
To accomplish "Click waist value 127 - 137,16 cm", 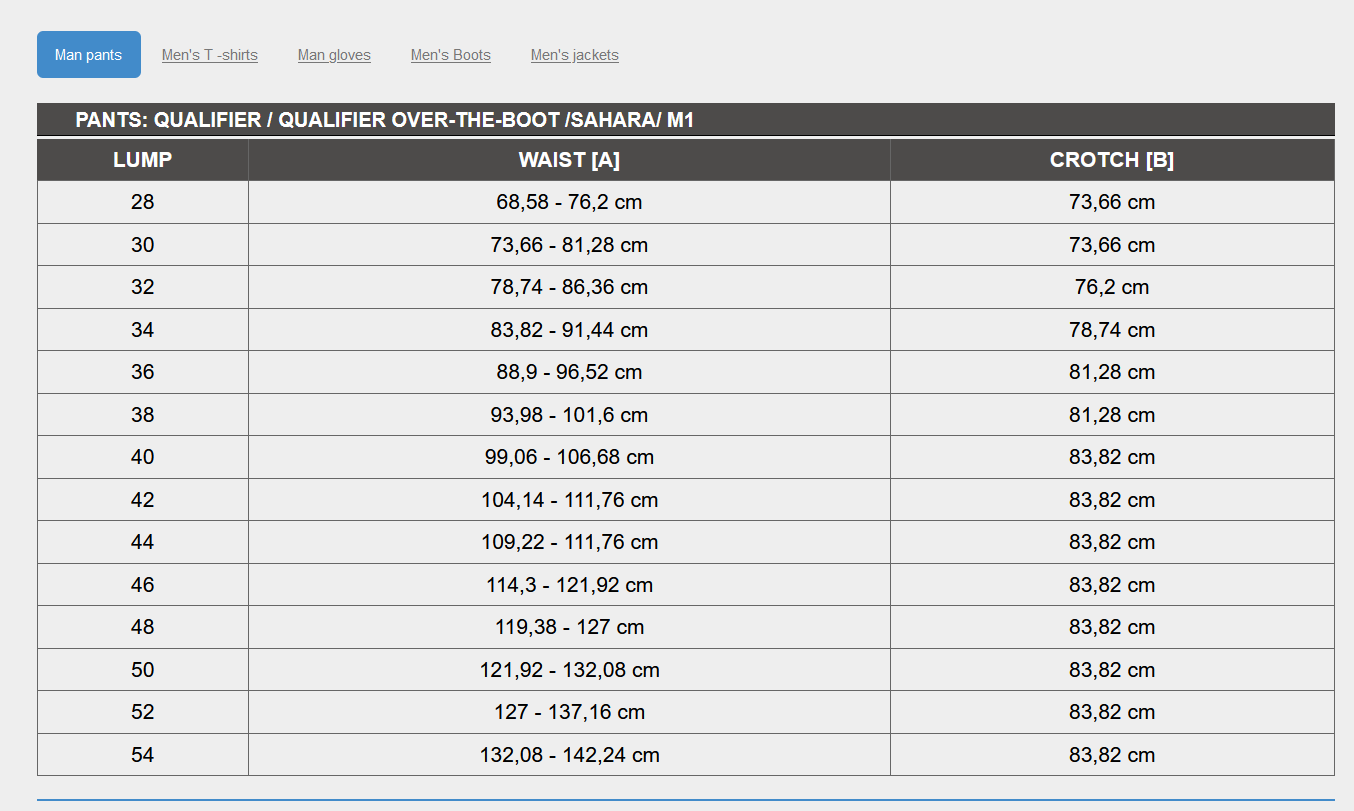I will pos(569,712).
